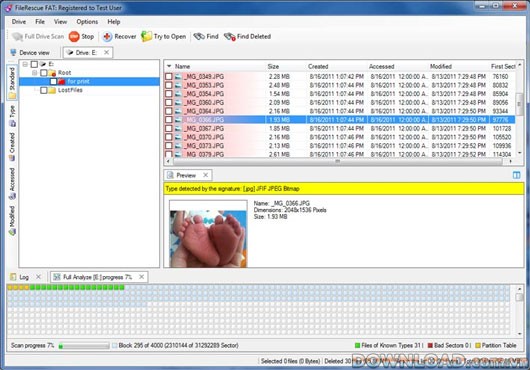Click the block map scroll-up arrow
This screenshot has width=530, height=370.
tap(520, 289)
